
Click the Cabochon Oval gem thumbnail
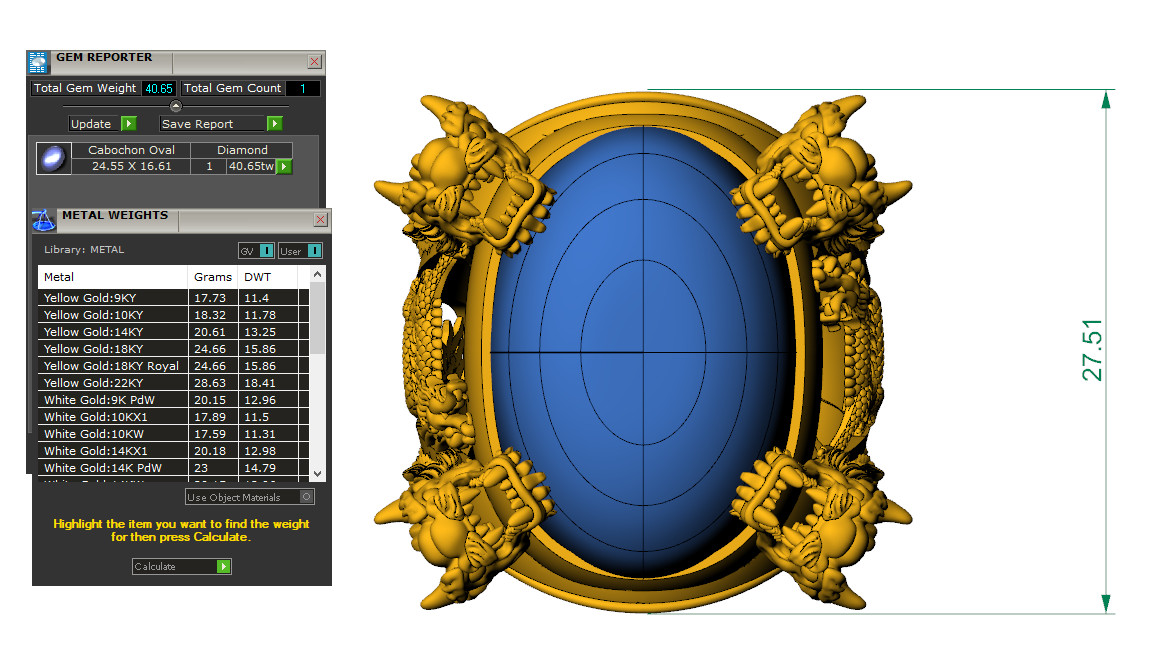click(52, 158)
